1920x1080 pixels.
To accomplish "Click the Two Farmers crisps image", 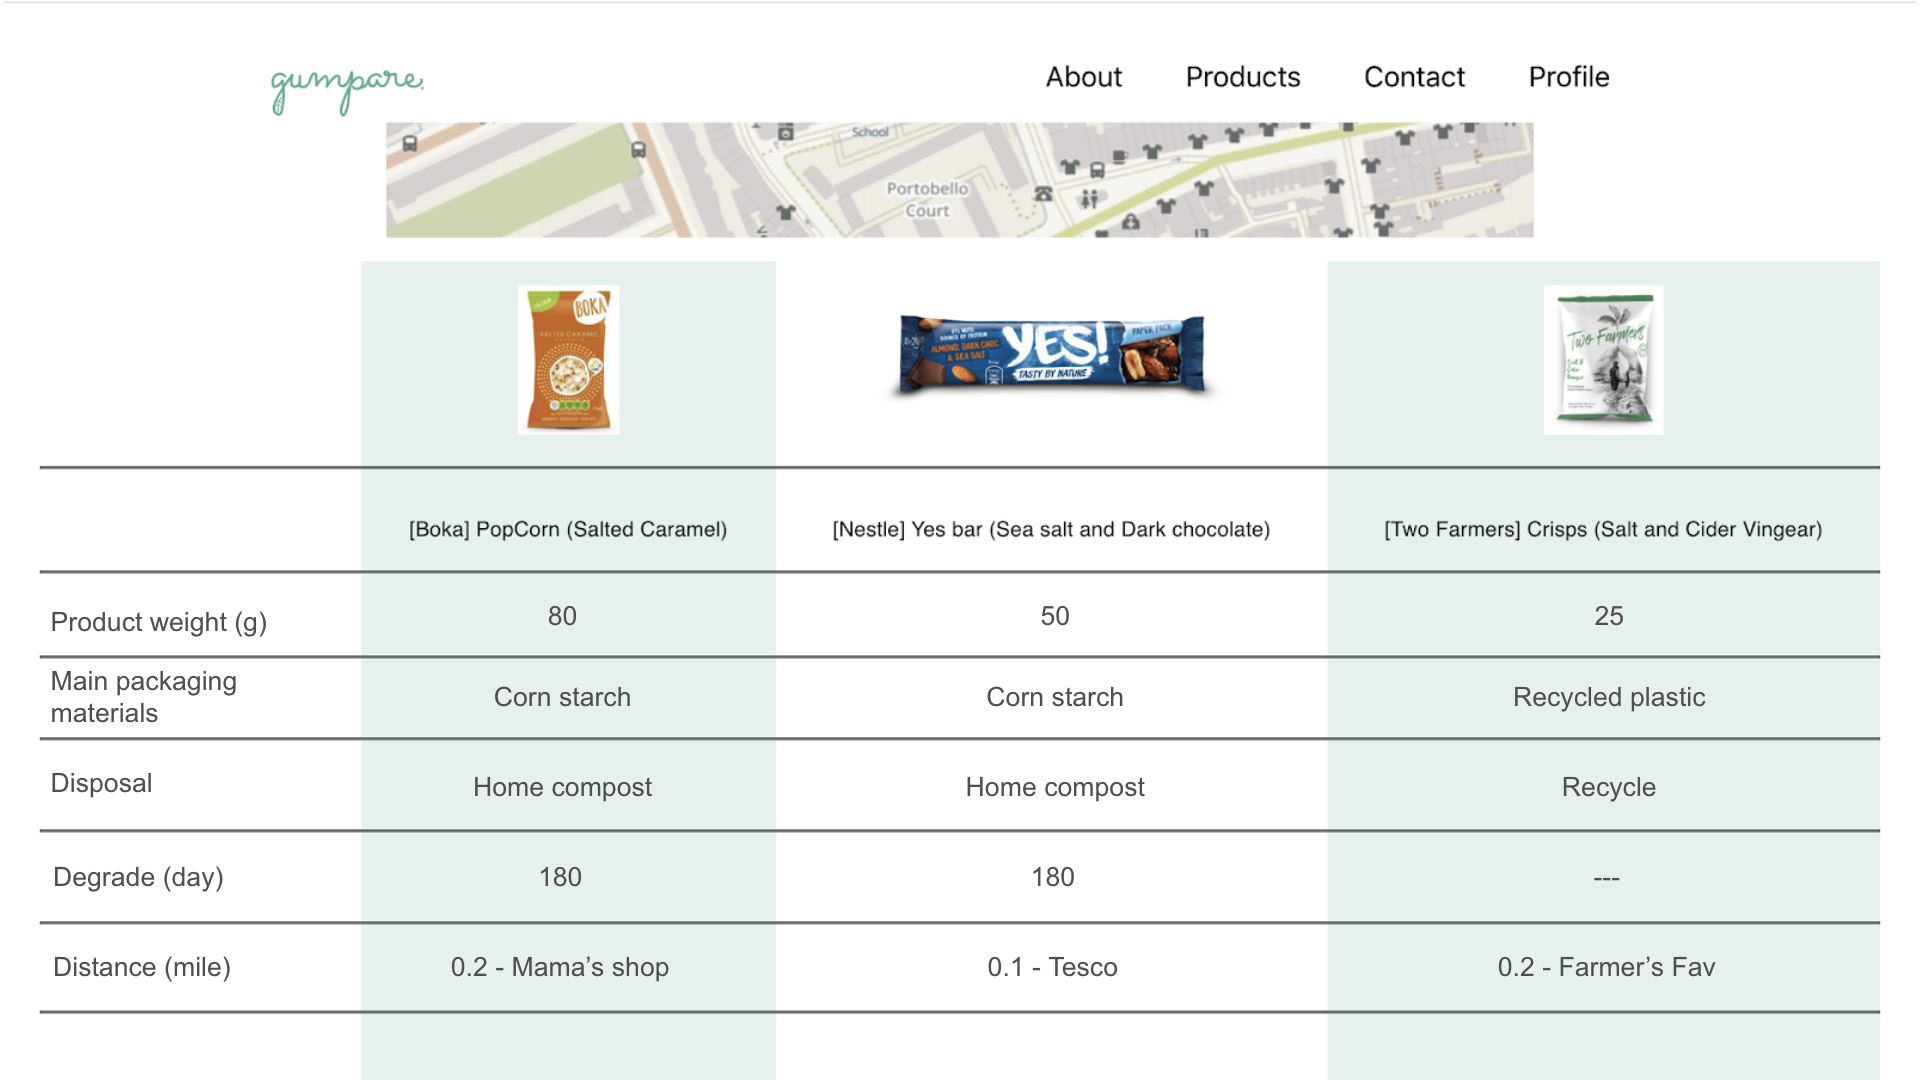I will (x=1603, y=360).
